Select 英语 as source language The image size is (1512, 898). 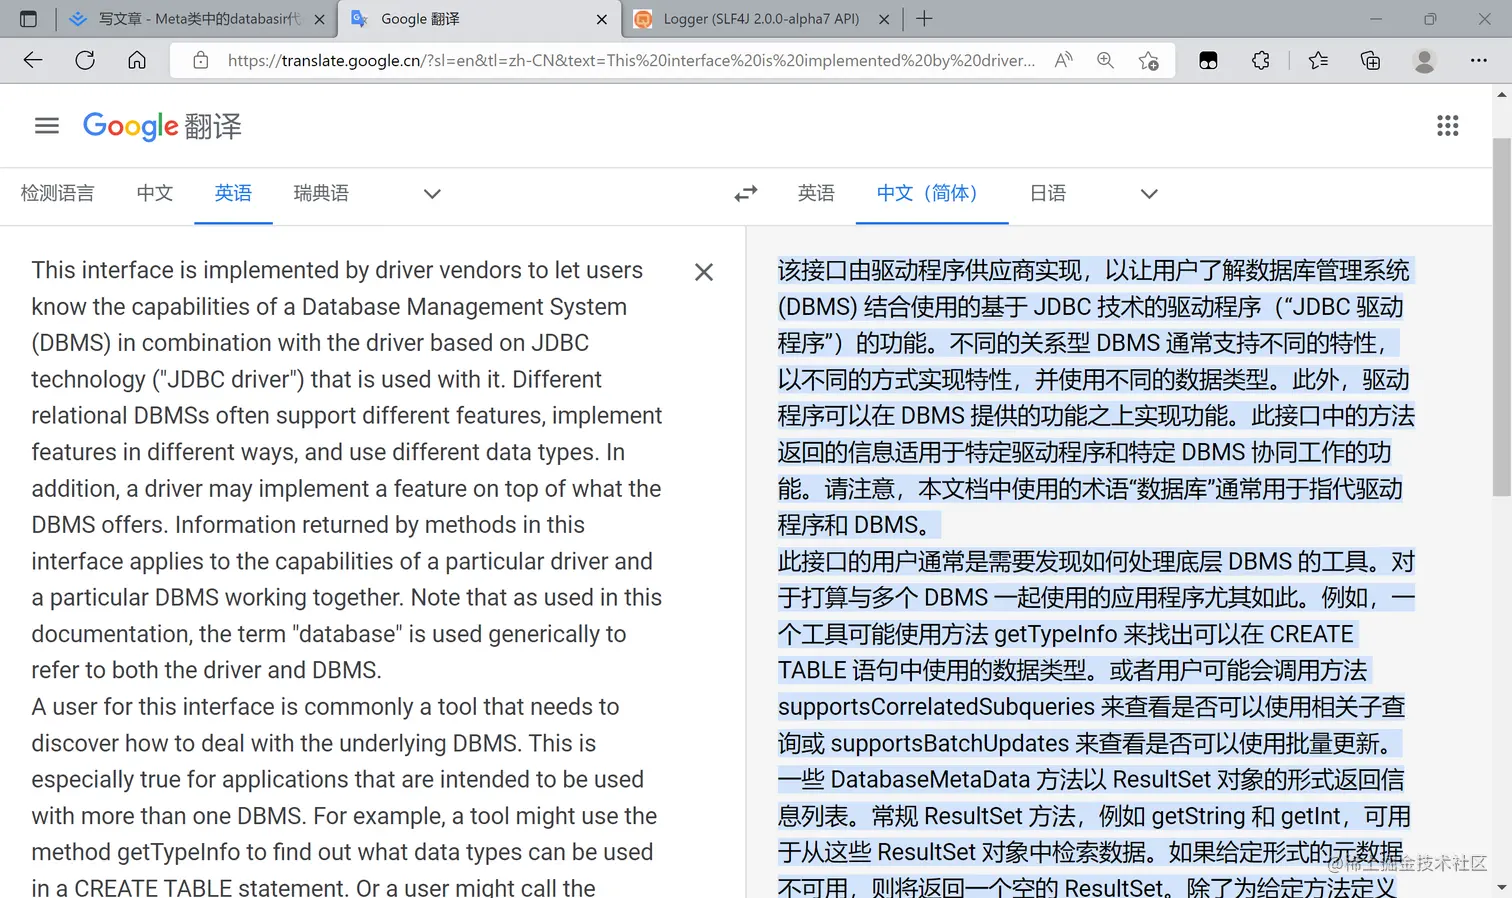[233, 194]
